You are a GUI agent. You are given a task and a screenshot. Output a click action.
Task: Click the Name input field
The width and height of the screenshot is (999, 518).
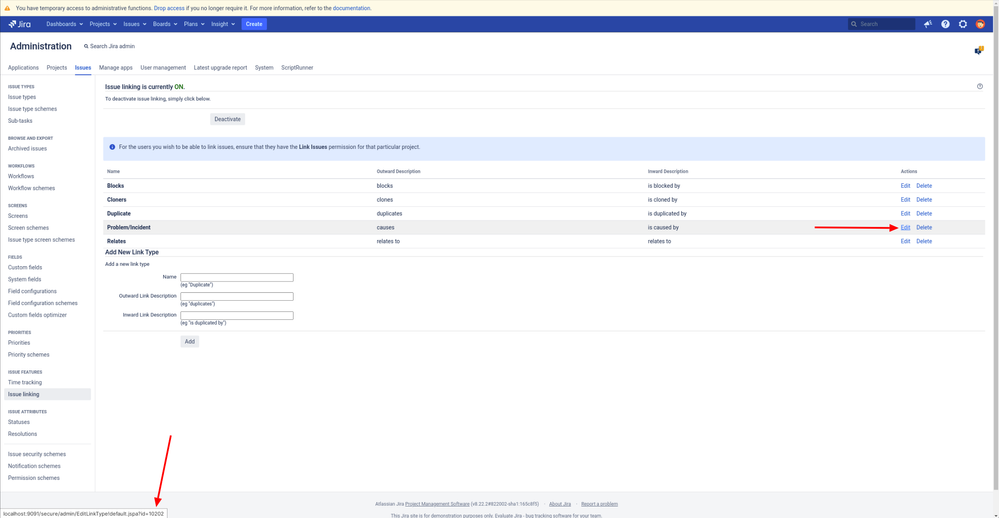(237, 277)
